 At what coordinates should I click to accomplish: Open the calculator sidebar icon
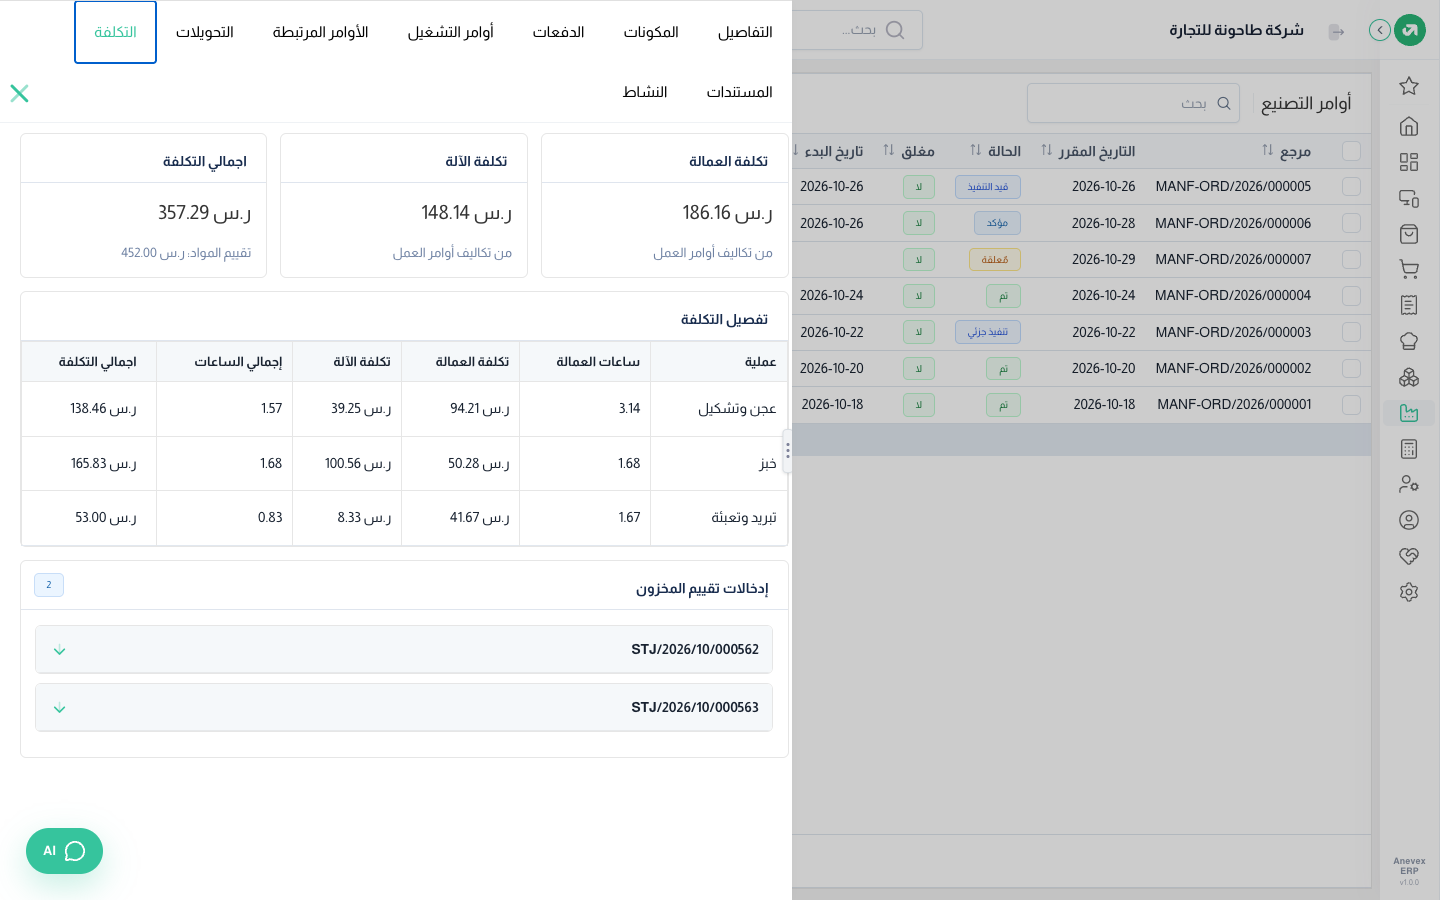click(x=1409, y=449)
